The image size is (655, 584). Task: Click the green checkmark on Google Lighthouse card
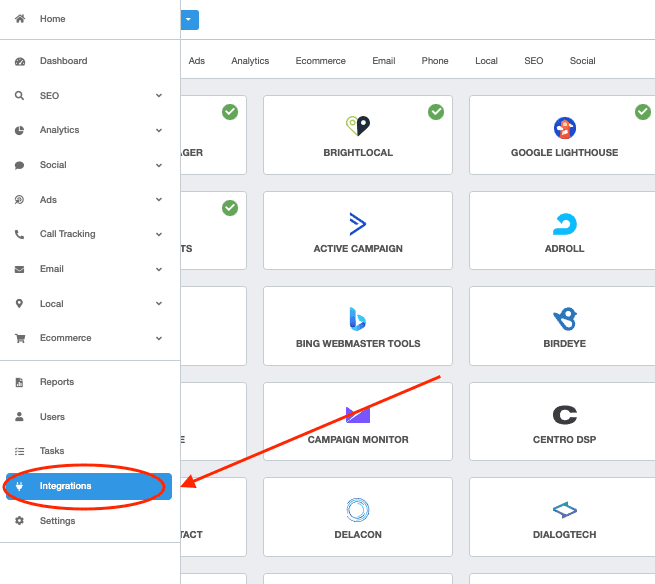(642, 112)
